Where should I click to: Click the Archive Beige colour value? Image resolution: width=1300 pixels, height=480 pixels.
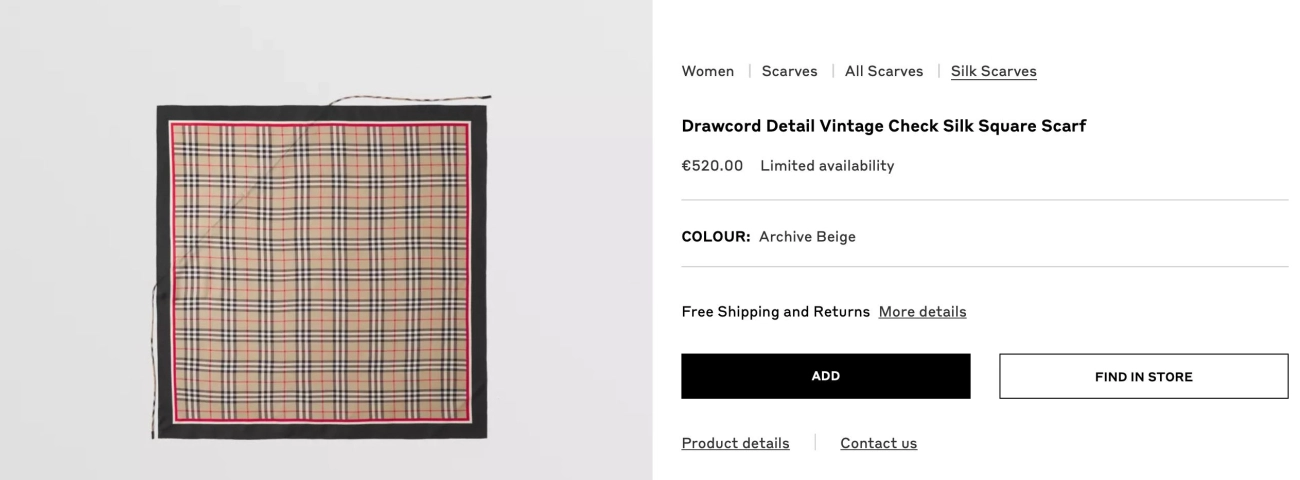tap(807, 237)
